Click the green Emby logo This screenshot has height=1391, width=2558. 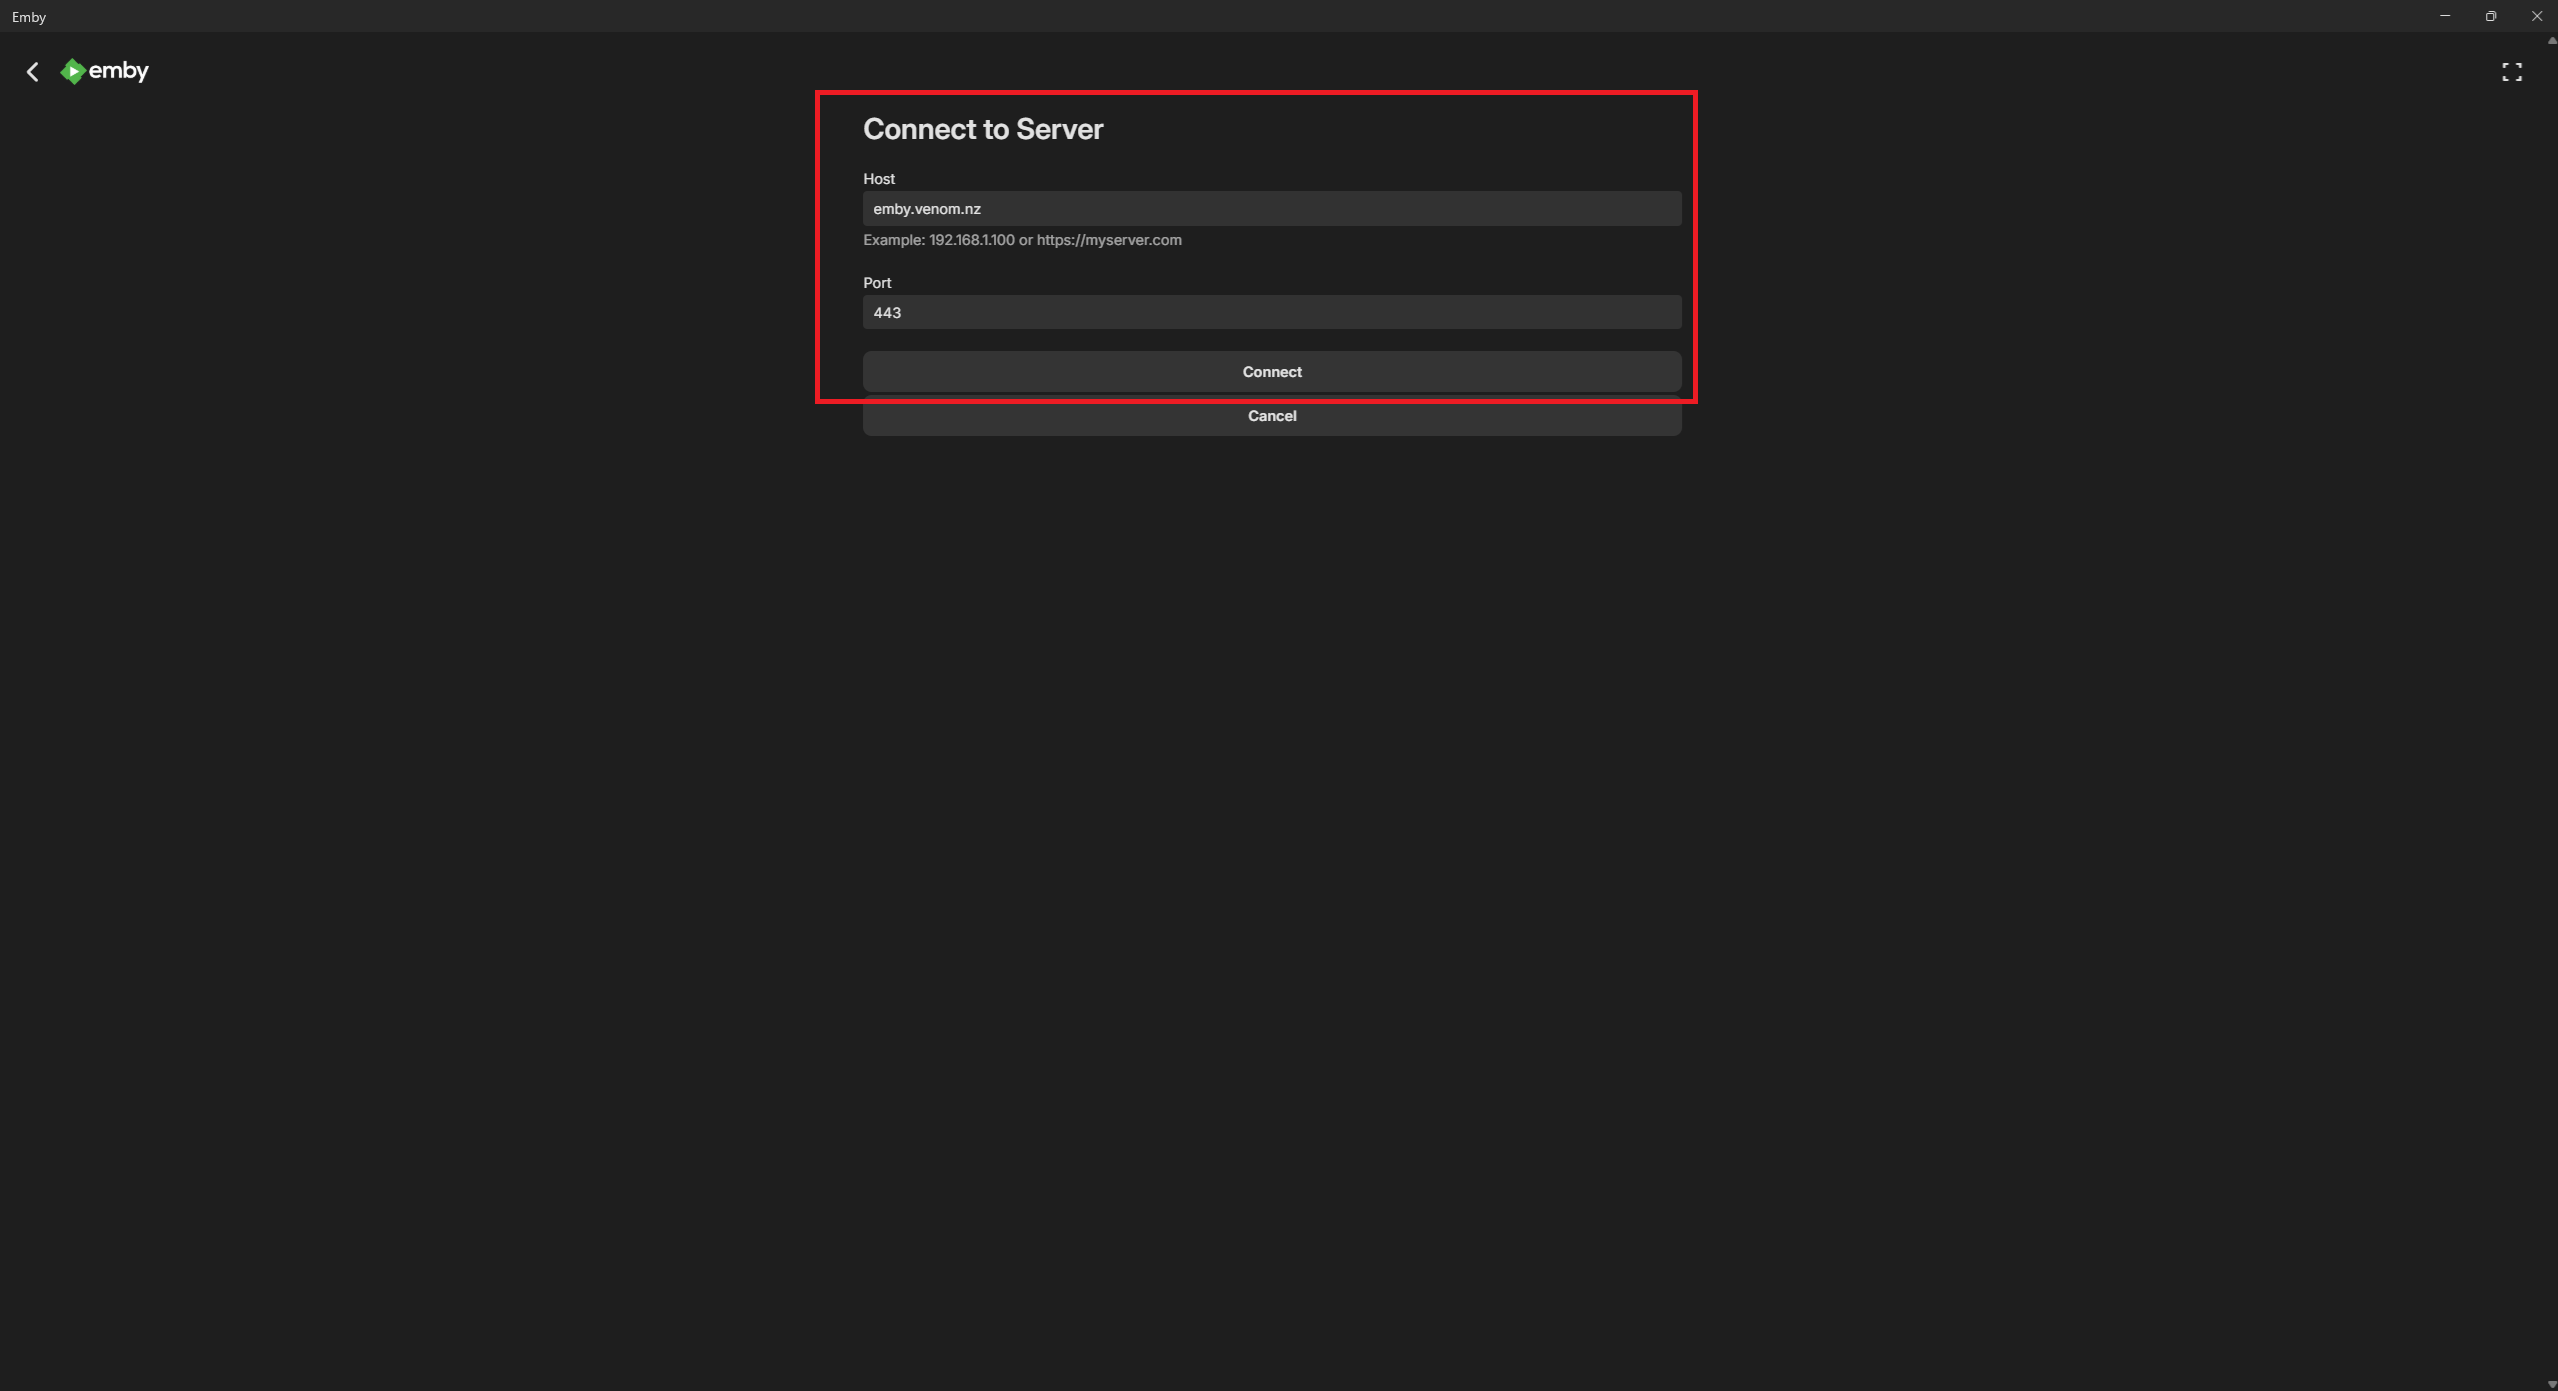coord(73,71)
